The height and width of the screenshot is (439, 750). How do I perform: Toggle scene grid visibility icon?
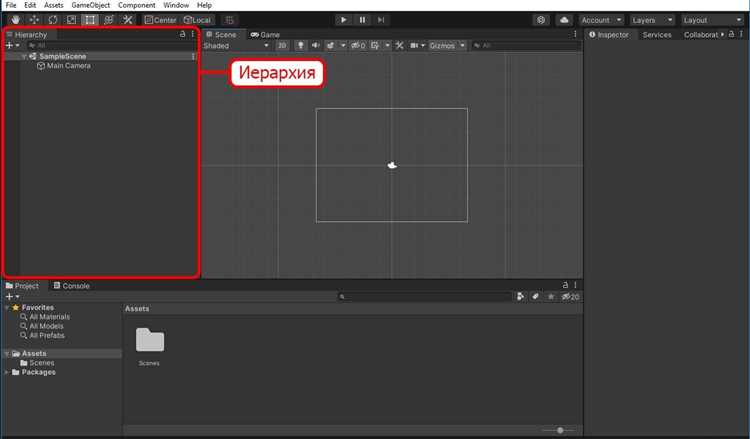tap(375, 46)
